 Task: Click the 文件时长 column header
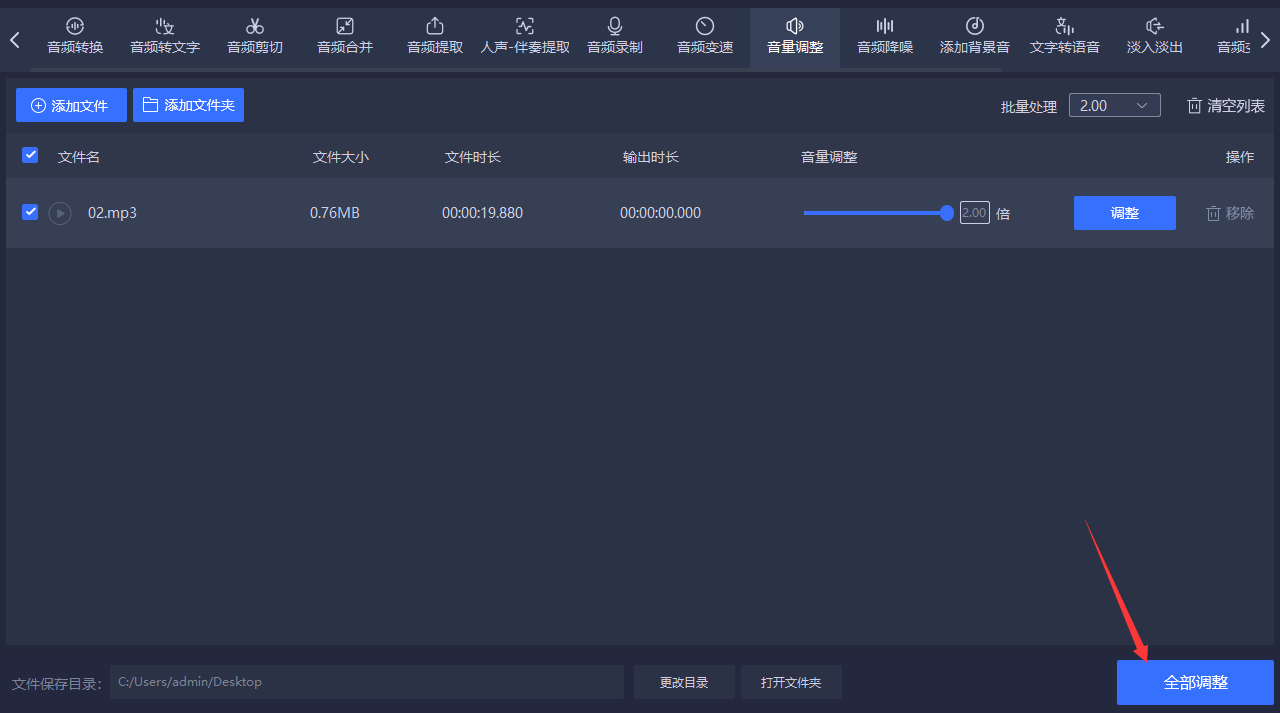[473, 157]
